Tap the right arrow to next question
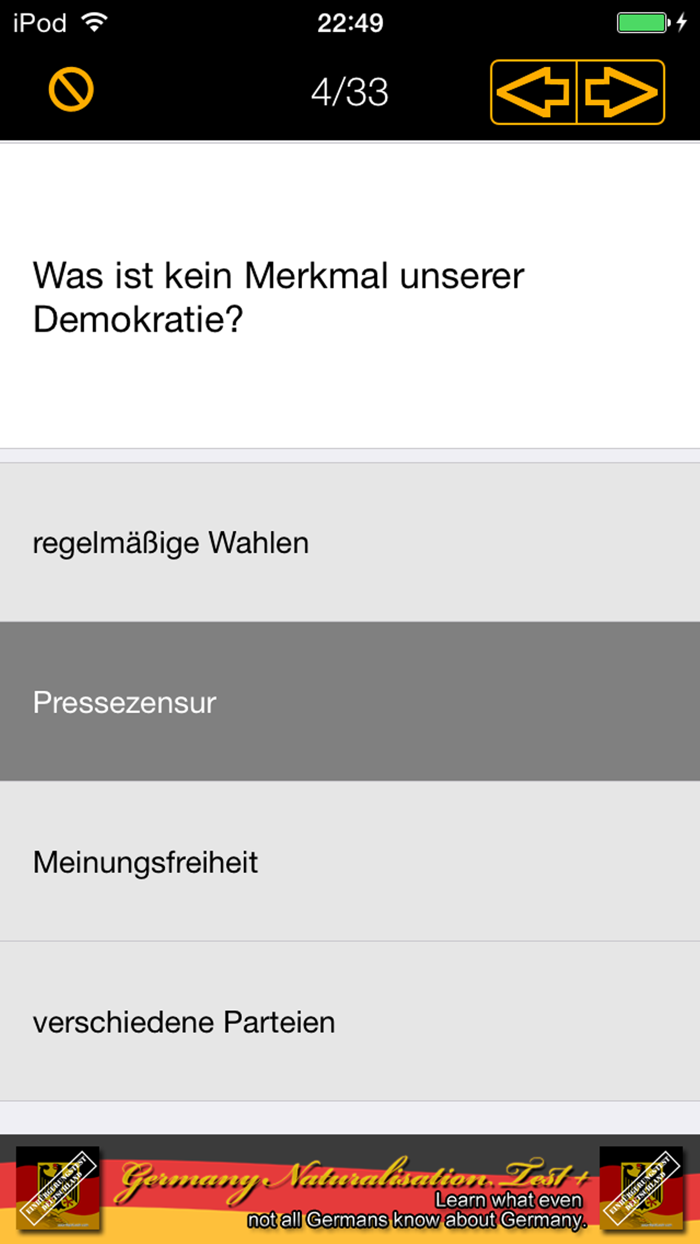700x1244 pixels. coord(620,90)
